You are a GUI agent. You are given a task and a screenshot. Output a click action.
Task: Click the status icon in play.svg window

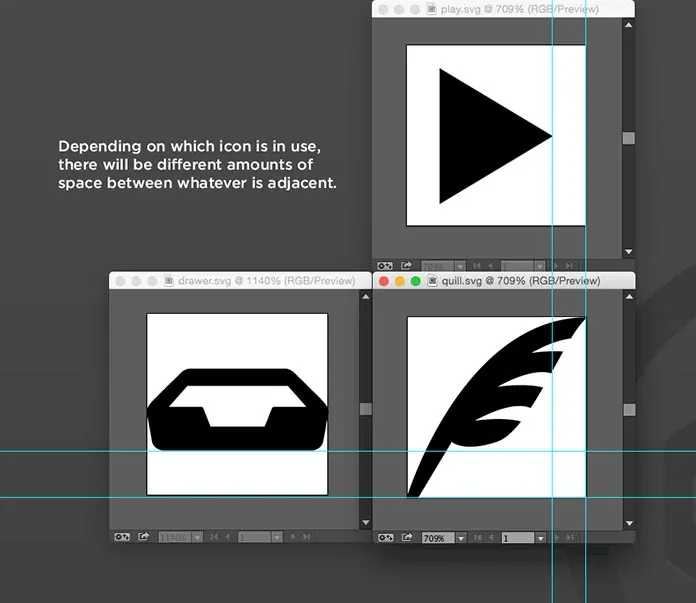(385, 266)
